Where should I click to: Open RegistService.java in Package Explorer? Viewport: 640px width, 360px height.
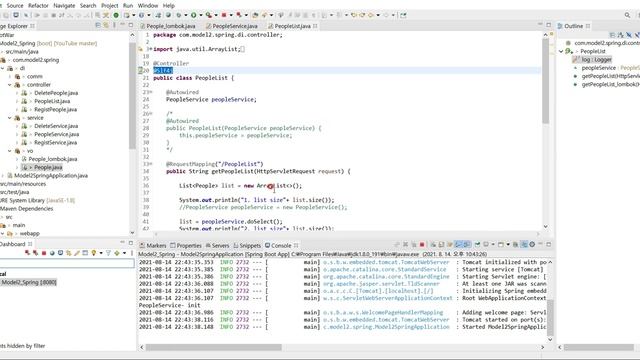pyautogui.click(x=56, y=142)
